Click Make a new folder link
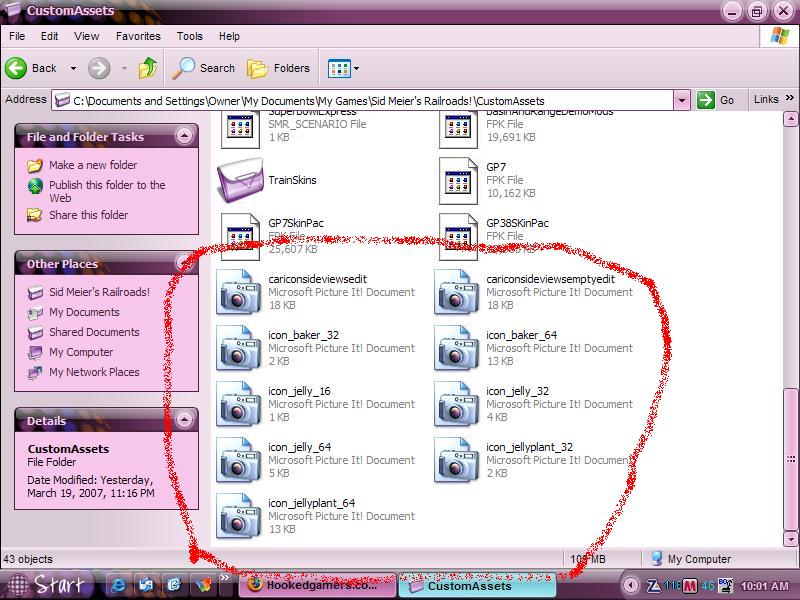 click(x=93, y=165)
